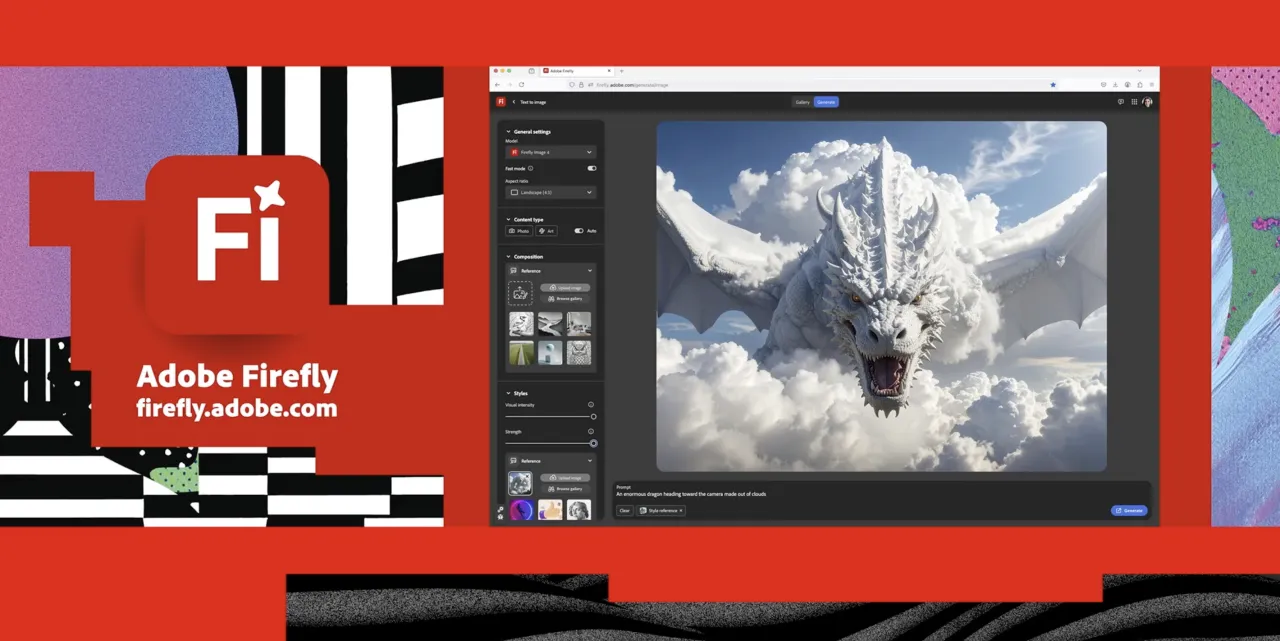Click the key icon at sidebar bottom-left
Image resolution: width=1280 pixels, height=641 pixels.
click(x=500, y=509)
